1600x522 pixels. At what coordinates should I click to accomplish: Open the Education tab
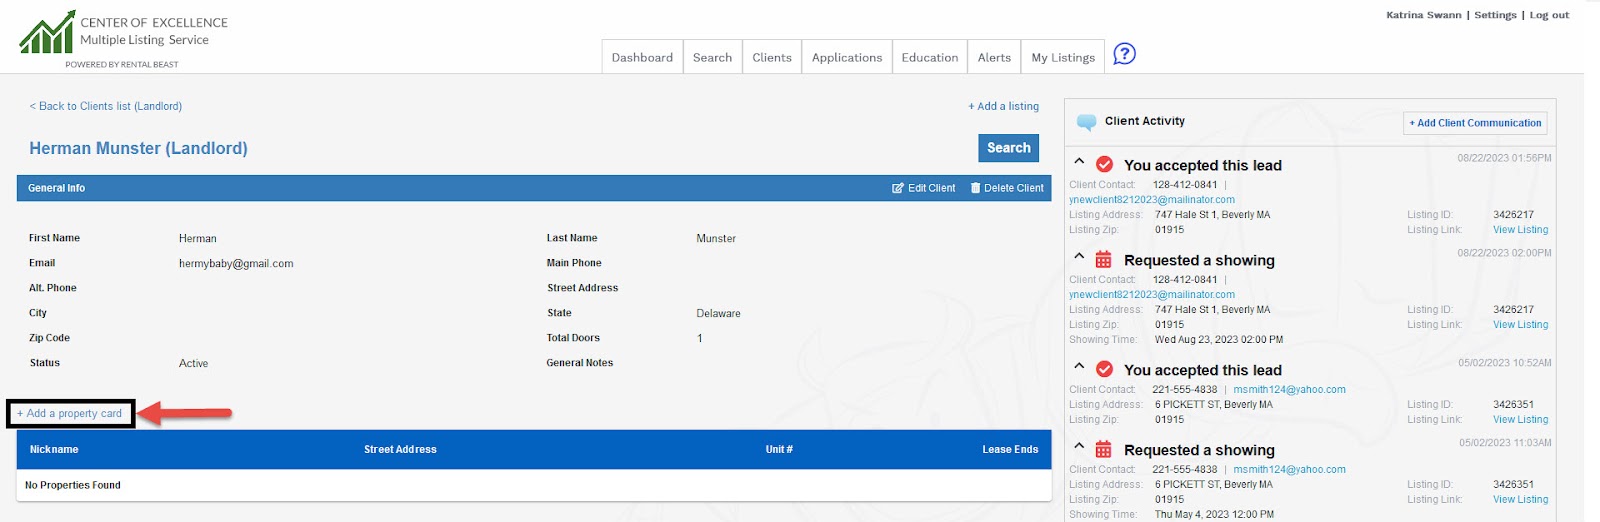click(x=930, y=57)
